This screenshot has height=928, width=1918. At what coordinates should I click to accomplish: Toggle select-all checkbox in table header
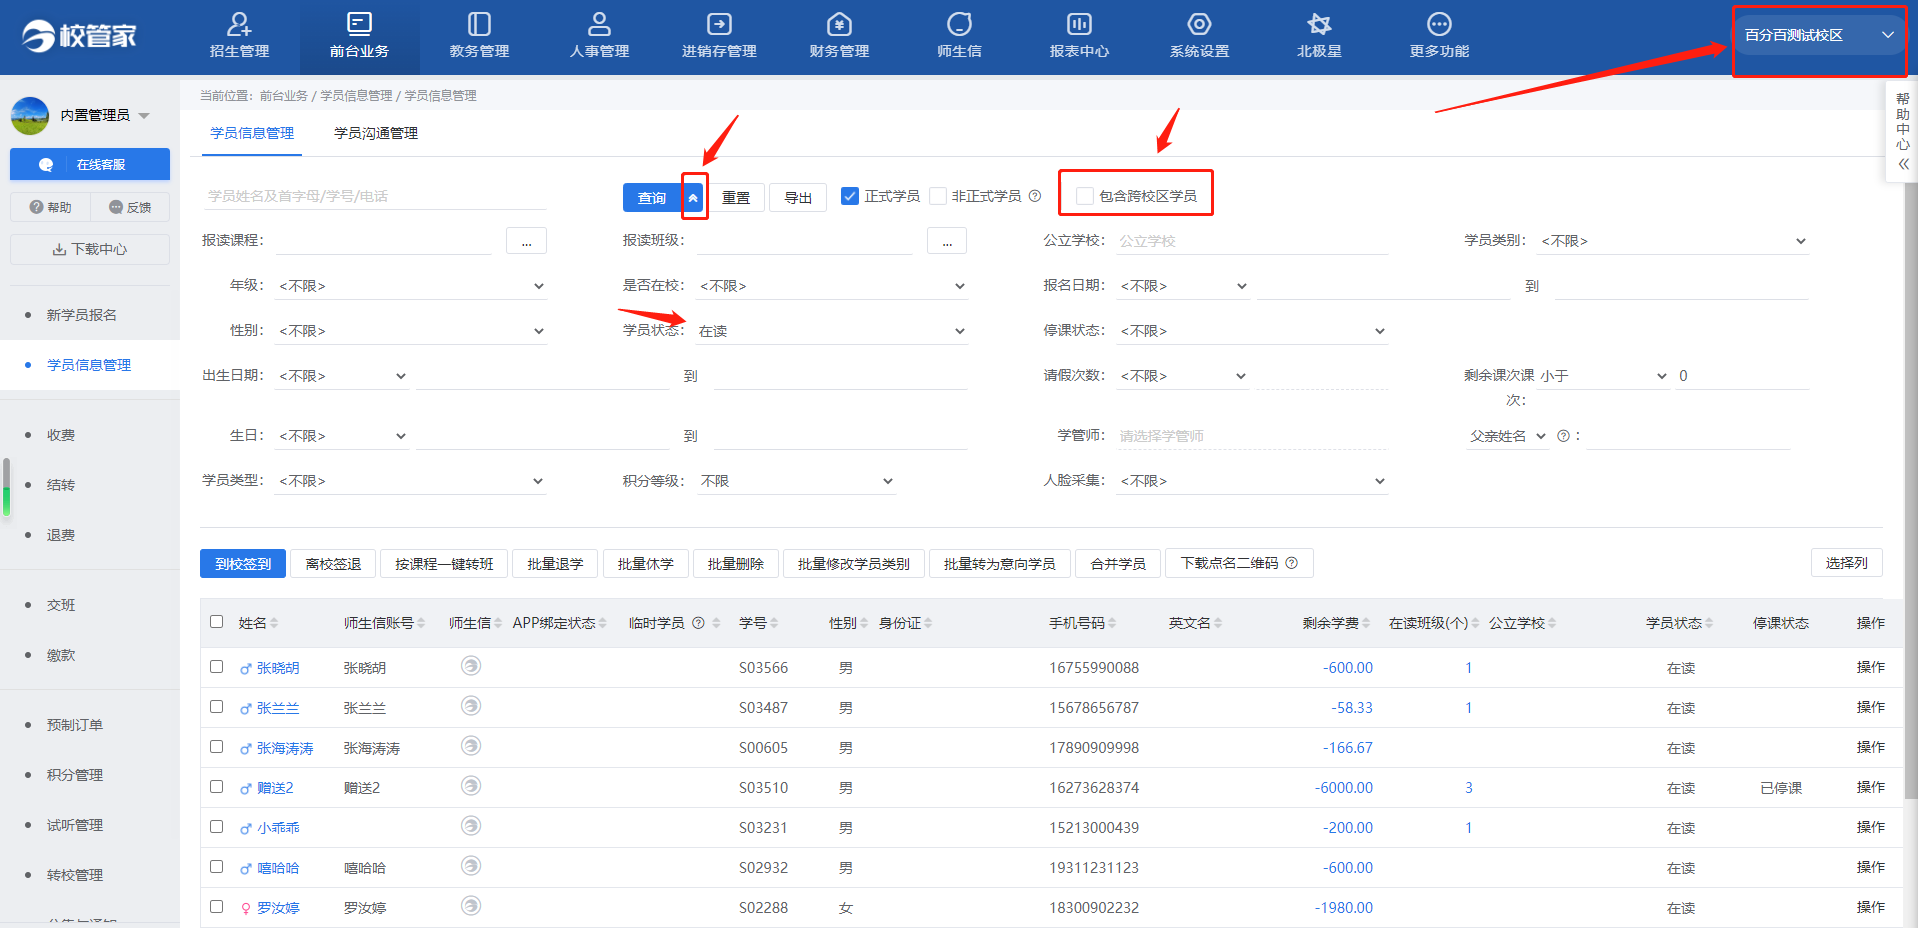pos(217,622)
